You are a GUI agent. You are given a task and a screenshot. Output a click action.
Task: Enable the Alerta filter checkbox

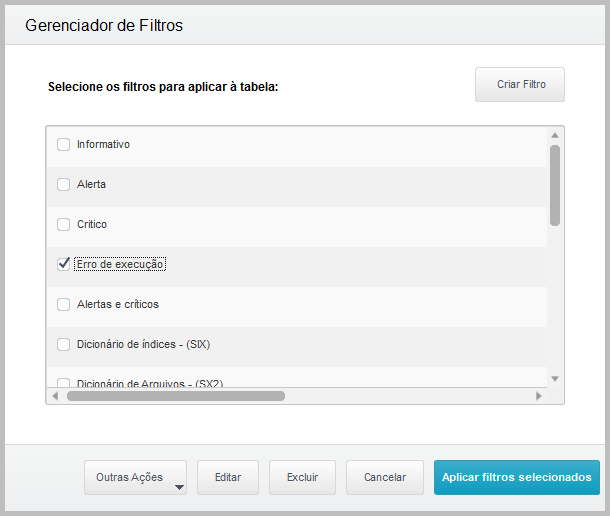(64, 184)
